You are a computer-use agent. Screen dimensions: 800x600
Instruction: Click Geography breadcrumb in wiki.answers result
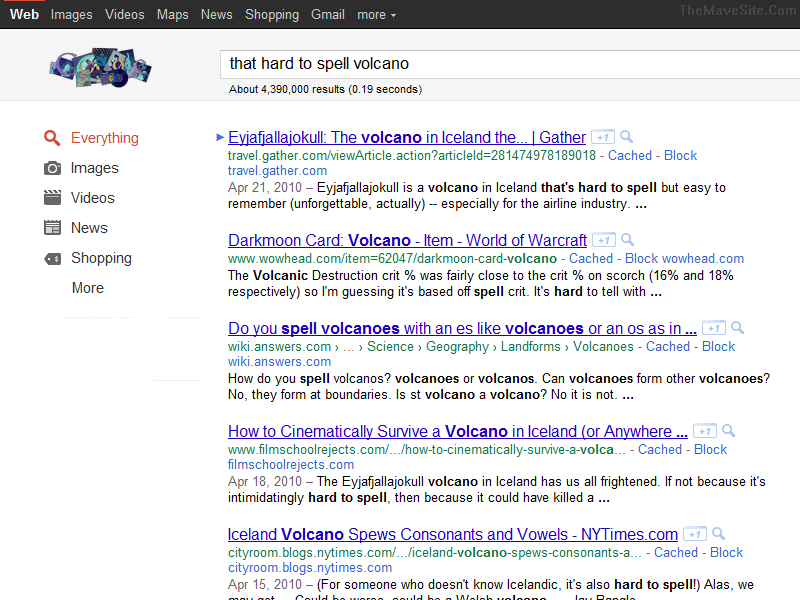tap(457, 347)
